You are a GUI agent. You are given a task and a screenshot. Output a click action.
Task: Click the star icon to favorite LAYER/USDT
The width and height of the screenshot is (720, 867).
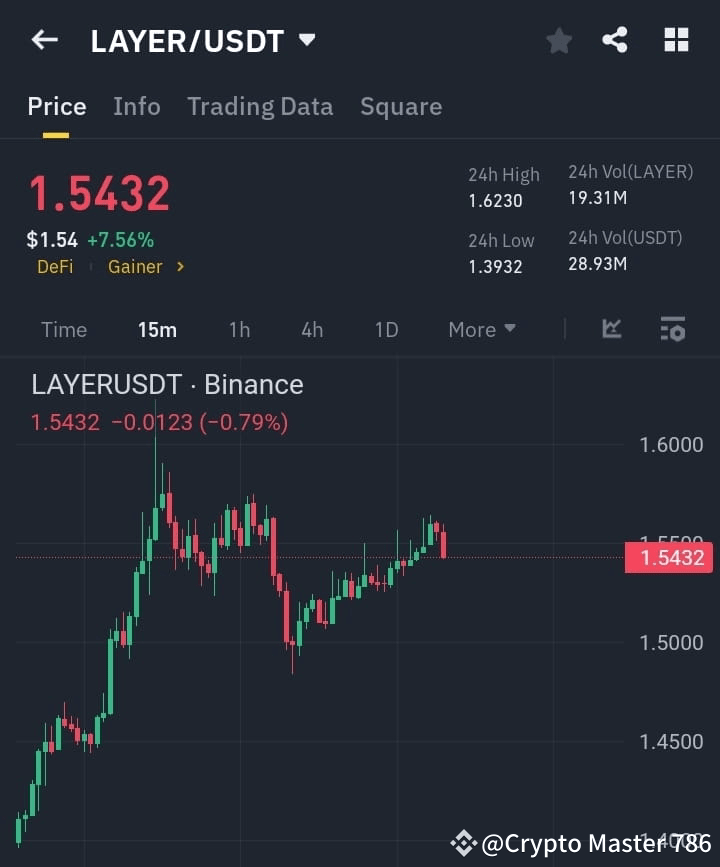[558, 40]
